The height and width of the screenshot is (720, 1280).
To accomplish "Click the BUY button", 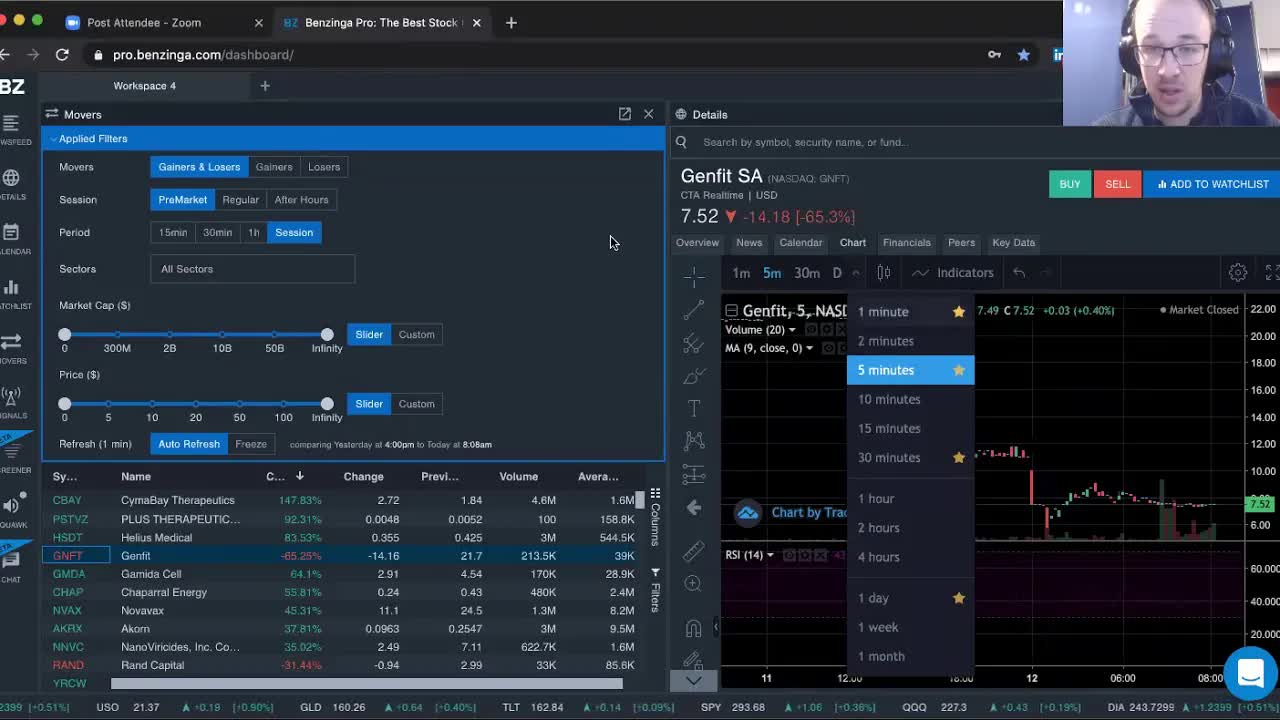I will [1069, 184].
